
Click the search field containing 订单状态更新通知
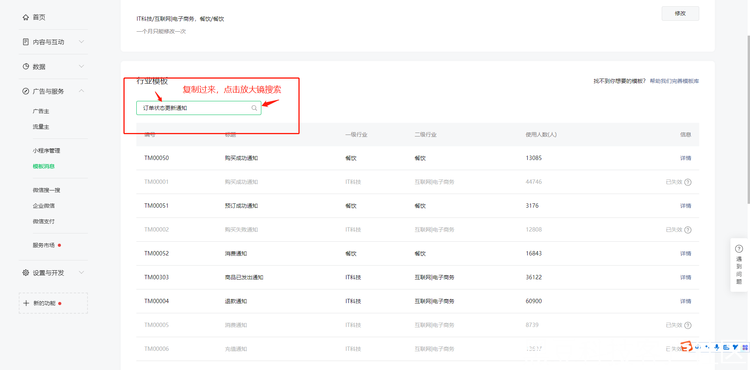tap(199, 109)
